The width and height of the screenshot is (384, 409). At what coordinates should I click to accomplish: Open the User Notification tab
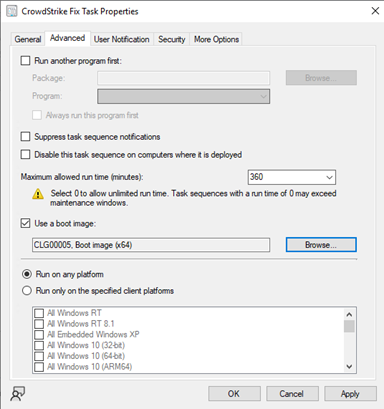(121, 39)
